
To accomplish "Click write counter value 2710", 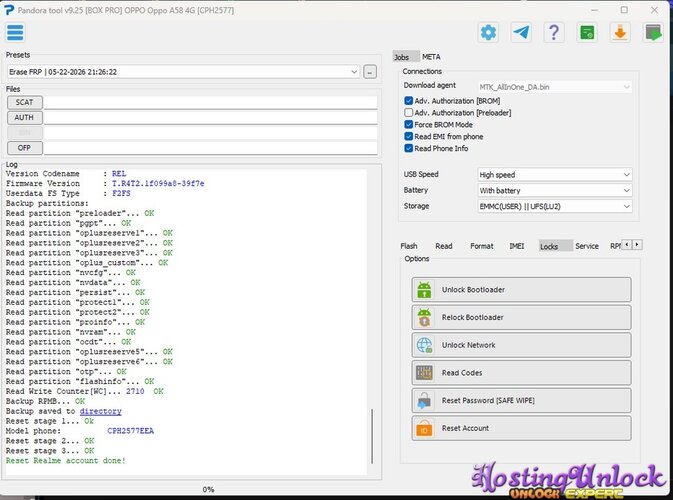I will coord(135,391).
